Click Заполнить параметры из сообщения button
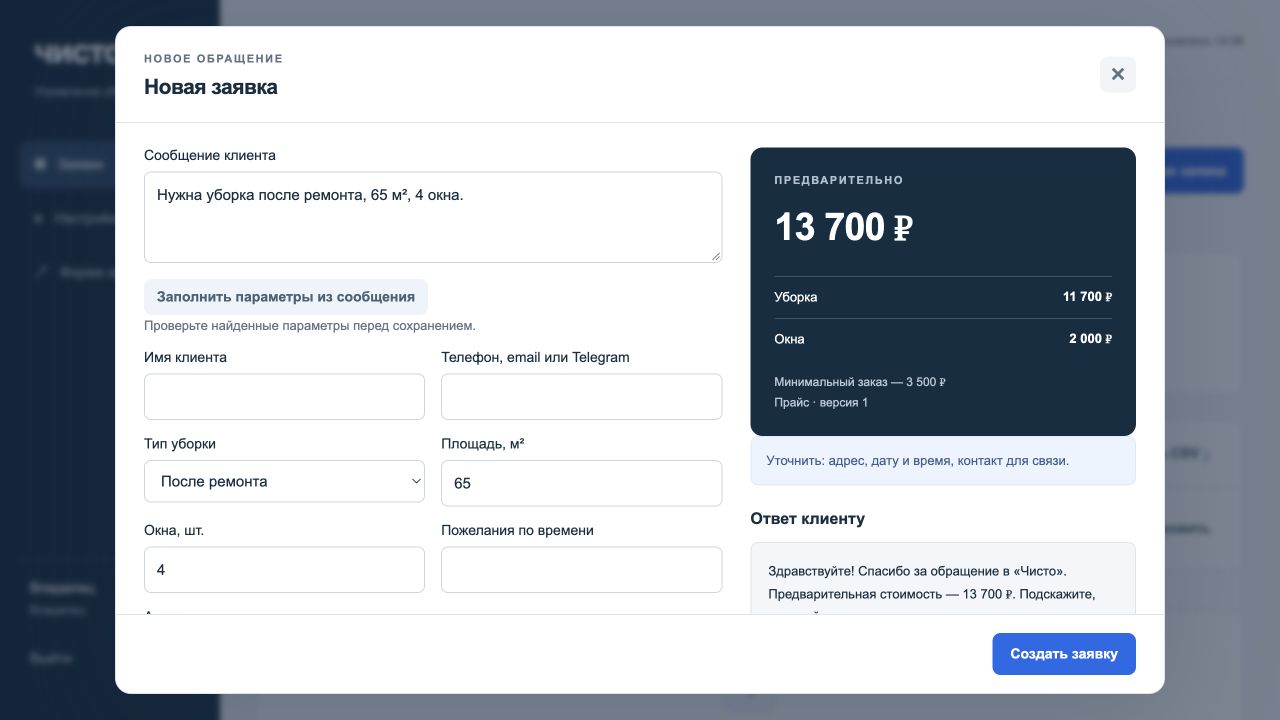Image resolution: width=1280 pixels, height=720 pixels. (x=286, y=297)
